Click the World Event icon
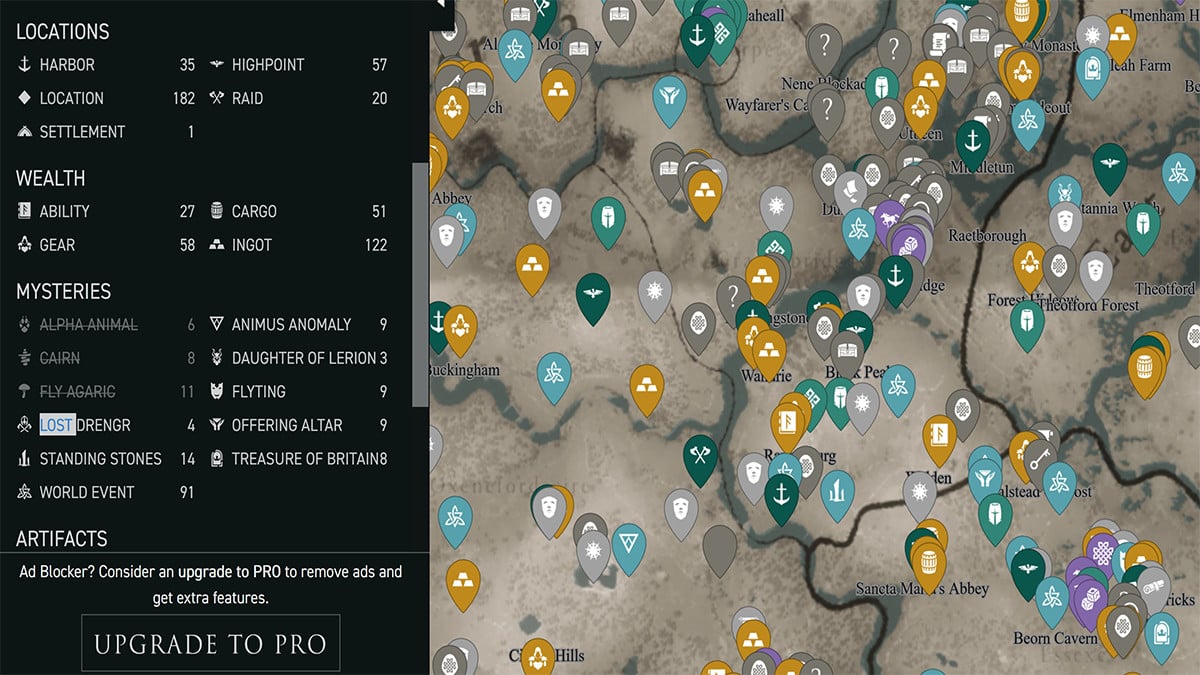The width and height of the screenshot is (1200, 675). (x=25, y=492)
